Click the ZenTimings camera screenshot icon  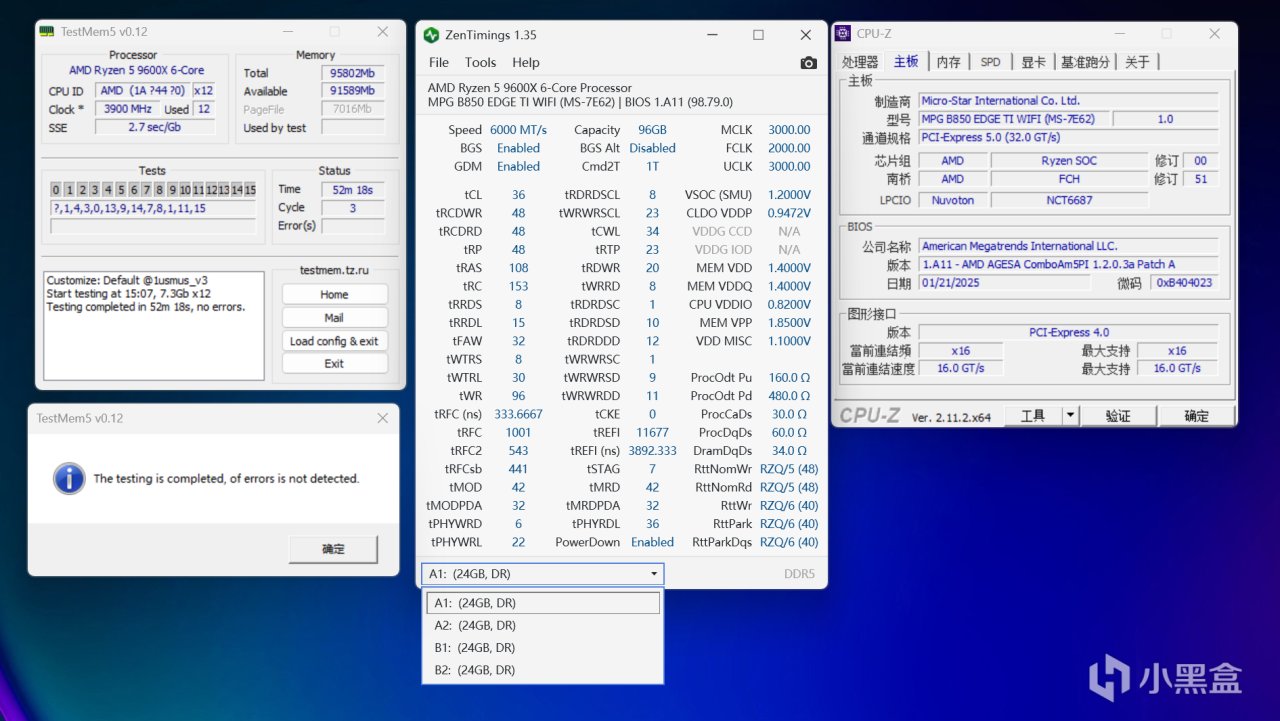[808, 63]
